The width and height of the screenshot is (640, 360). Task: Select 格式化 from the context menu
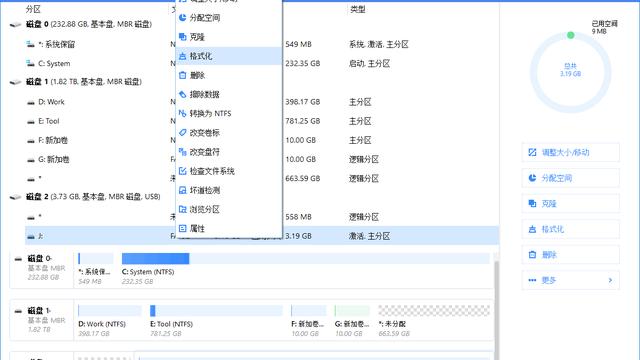(x=229, y=56)
